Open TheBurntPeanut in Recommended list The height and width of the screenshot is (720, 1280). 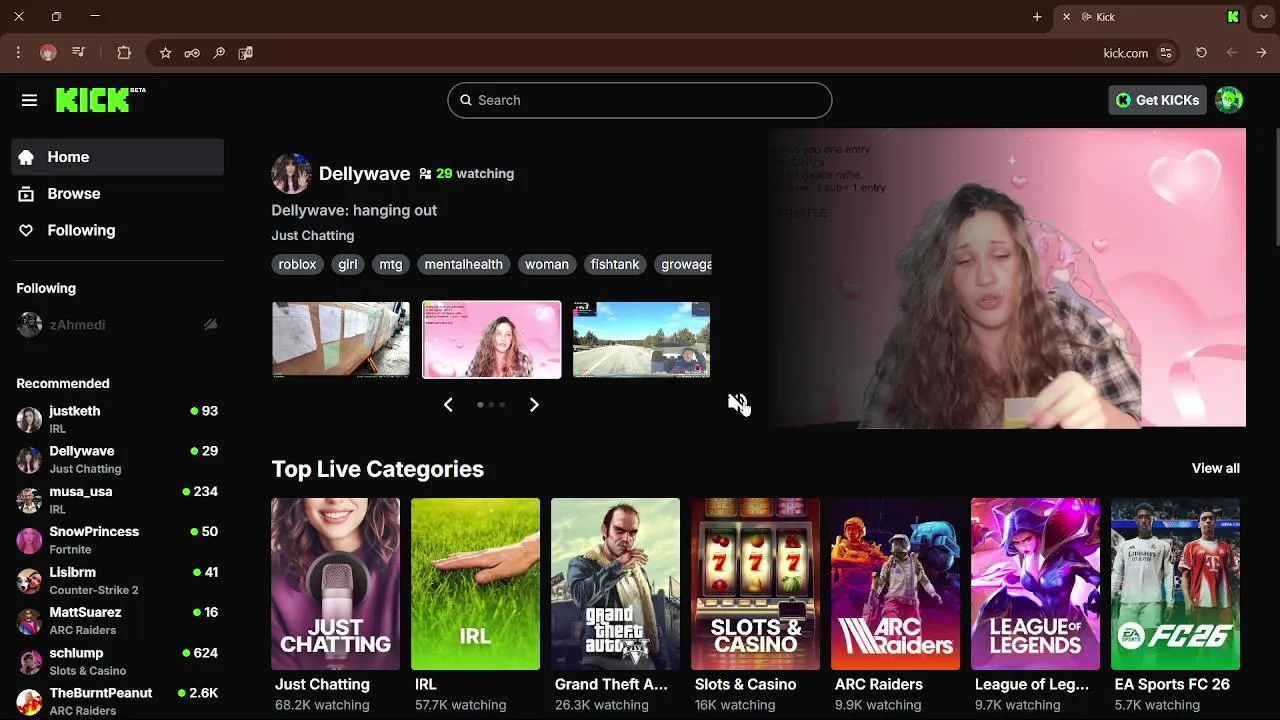[x=118, y=701]
